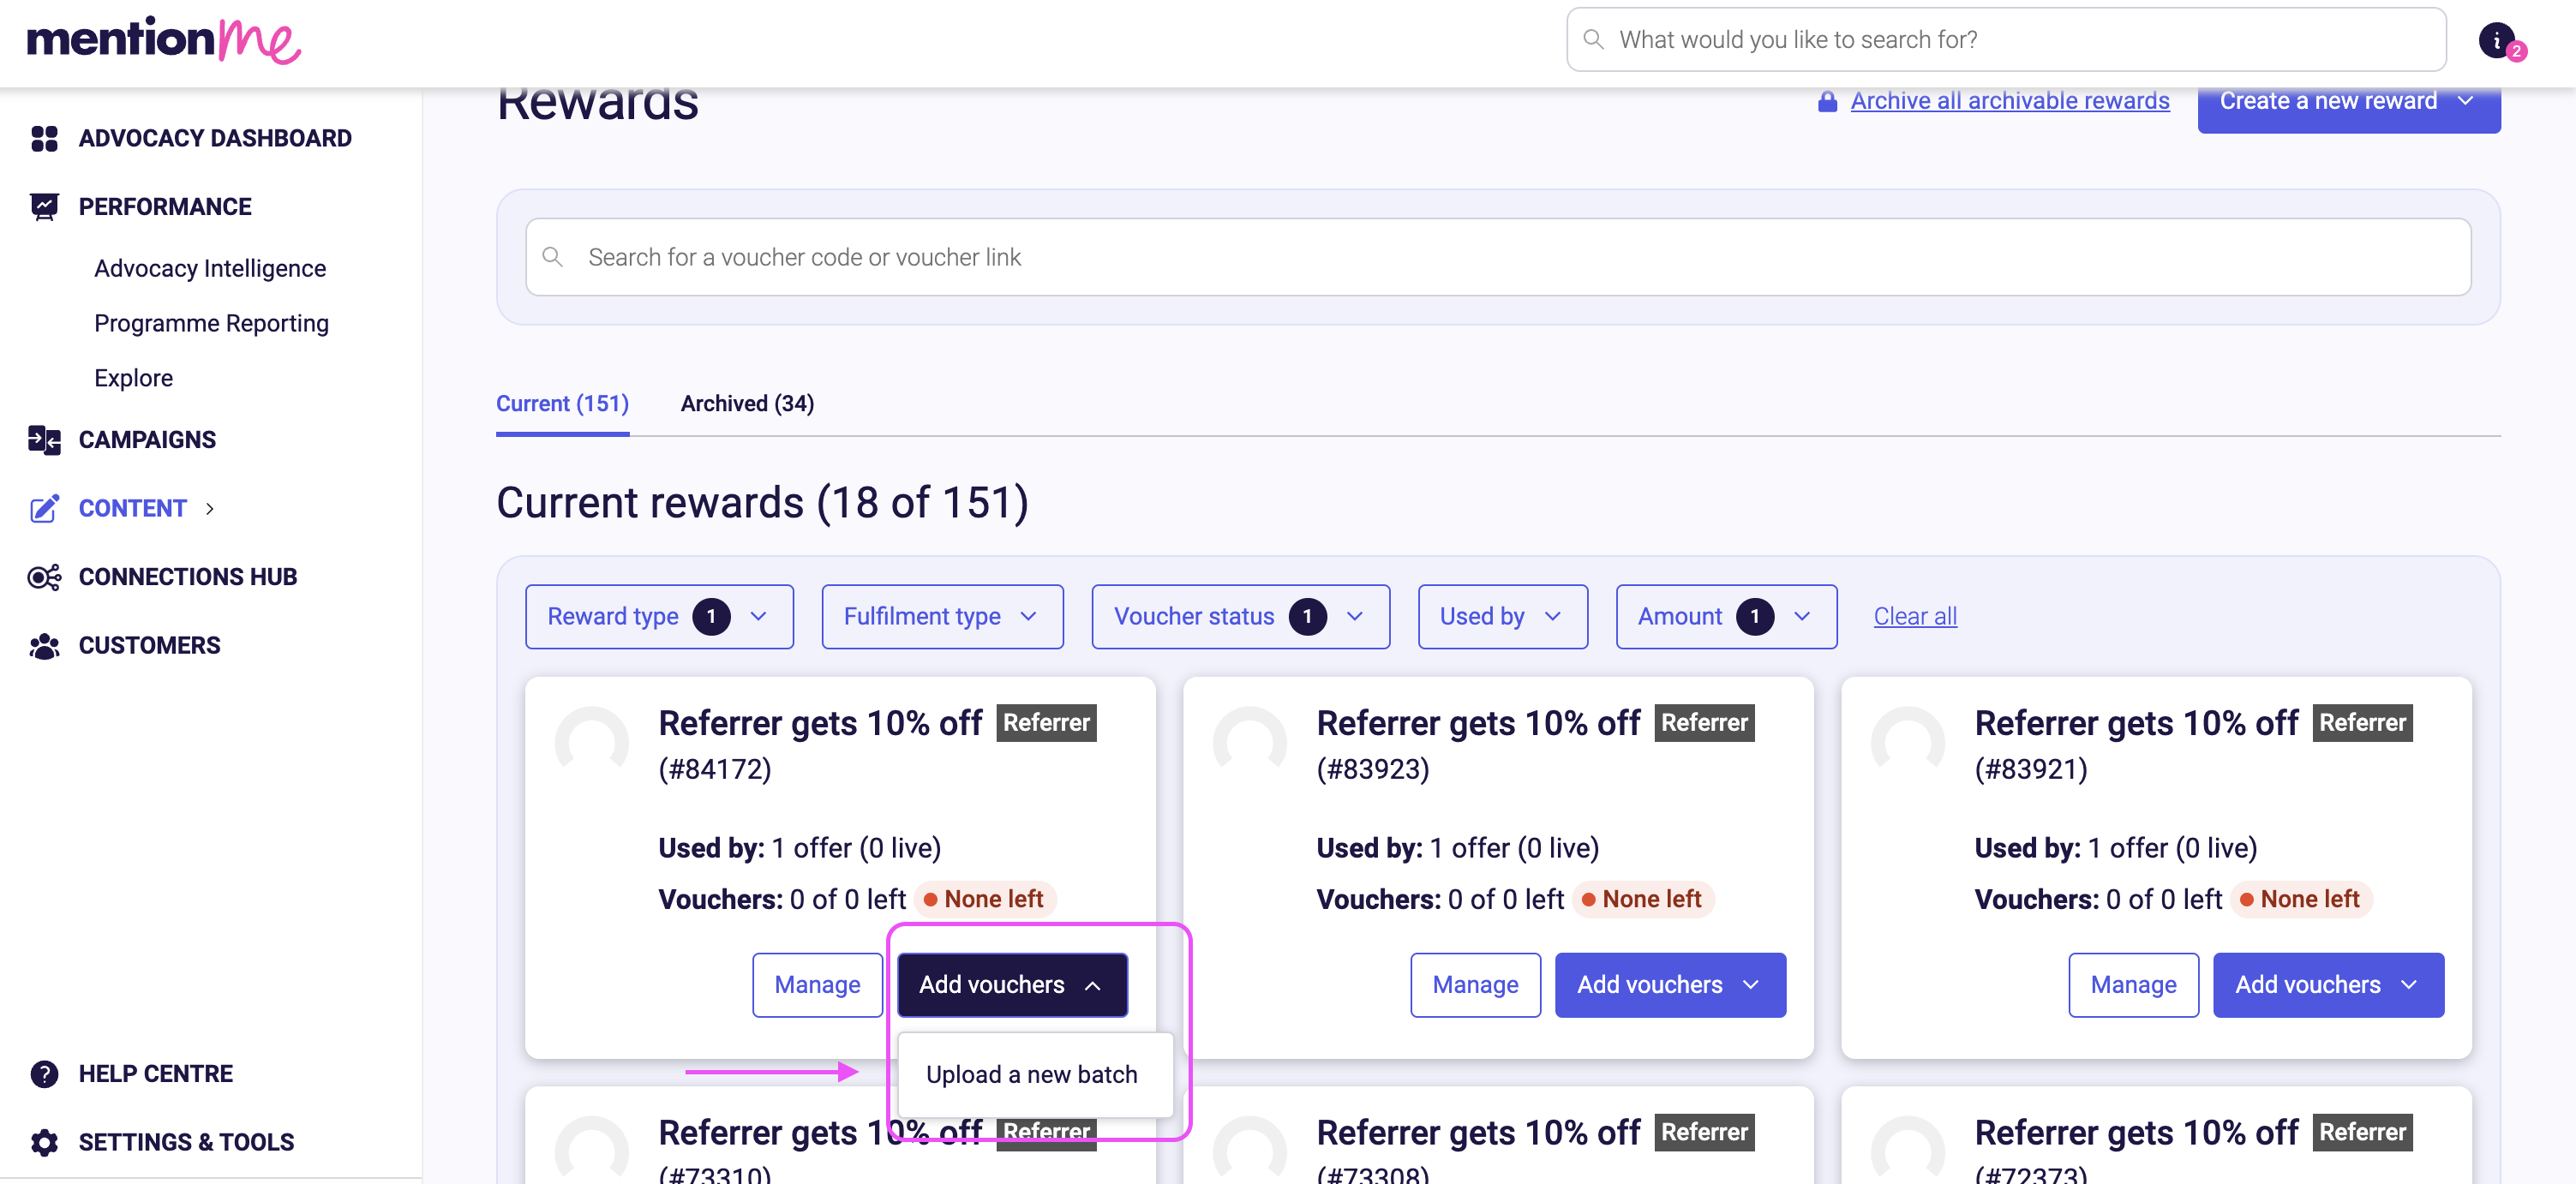
Task: Click None left badge on reward #83923
Action: tap(1643, 900)
